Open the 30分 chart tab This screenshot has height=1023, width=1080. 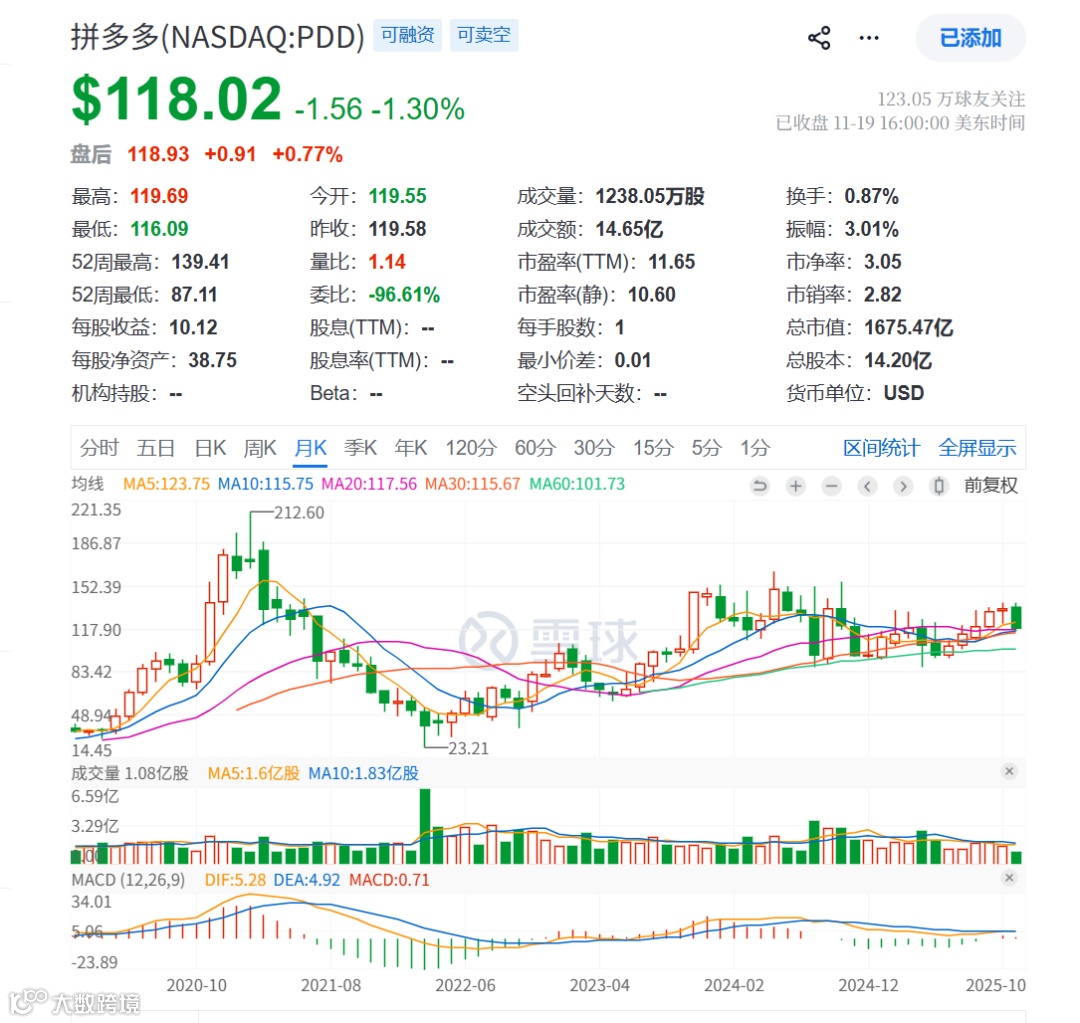coord(594,448)
